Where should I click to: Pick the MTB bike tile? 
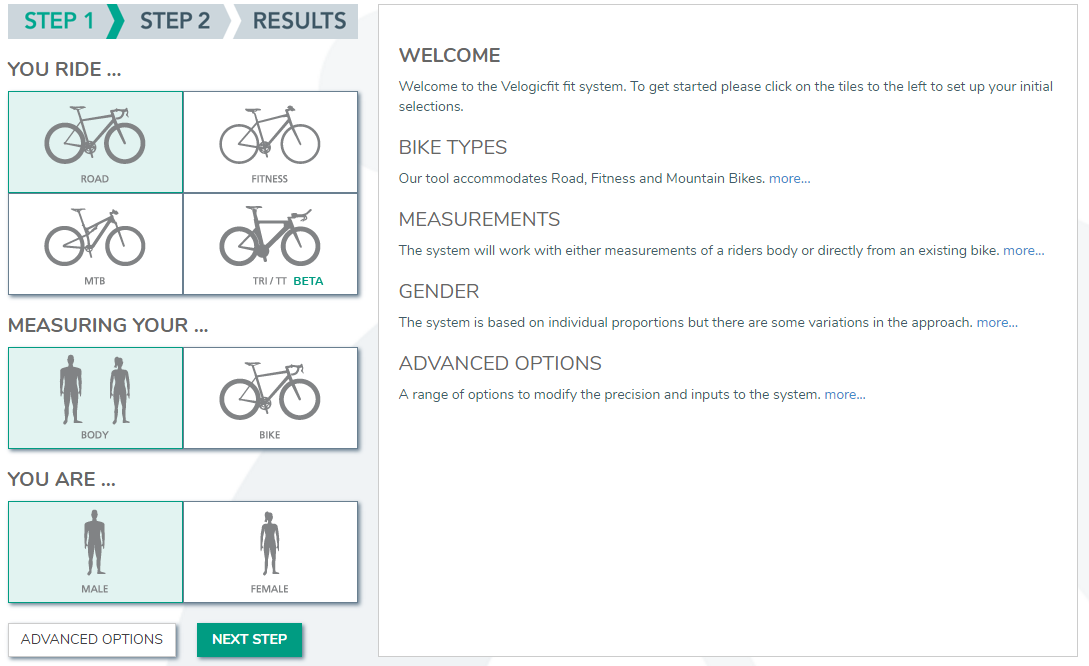(x=95, y=244)
